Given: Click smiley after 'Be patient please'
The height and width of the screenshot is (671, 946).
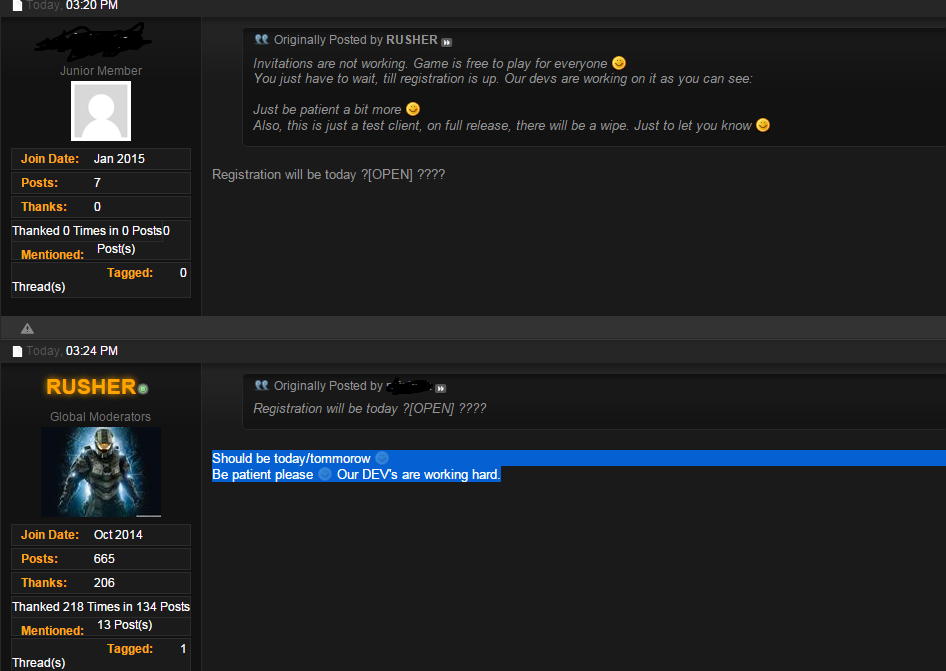Looking at the screenshot, I should tap(325, 474).
